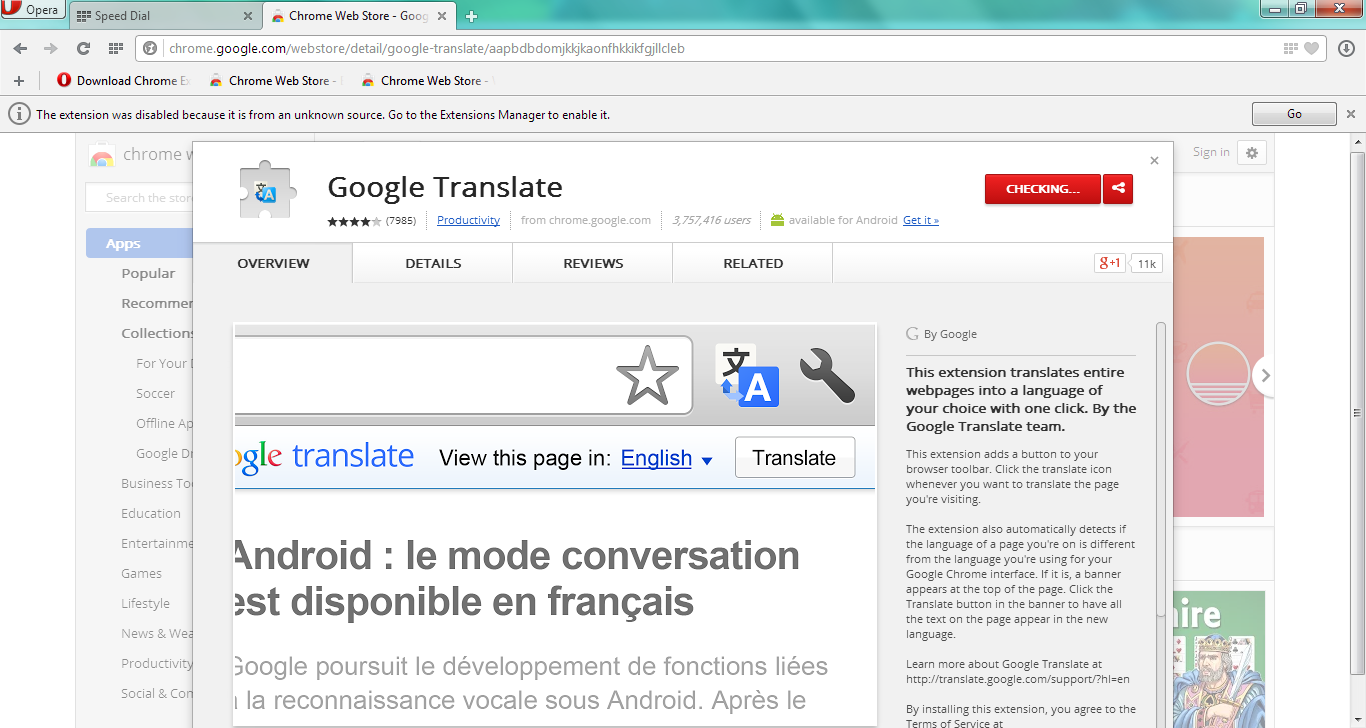This screenshot has width=1366, height=728.
Task: Share the extension with share button
Action: point(1118,189)
